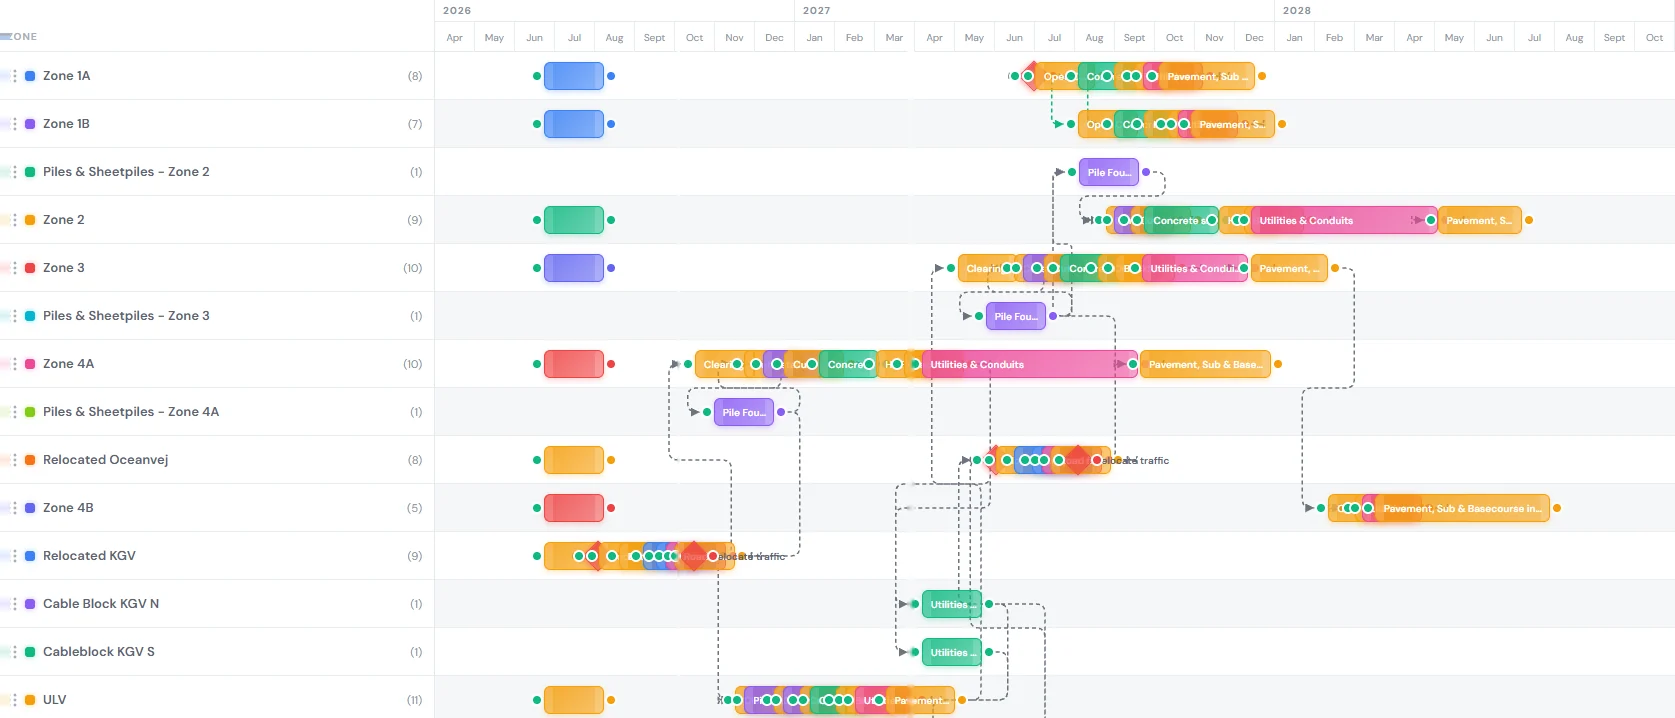Viewport: 1675px width, 718px height.
Task: Click the purple color square of Zone 1B
Action: point(30,124)
